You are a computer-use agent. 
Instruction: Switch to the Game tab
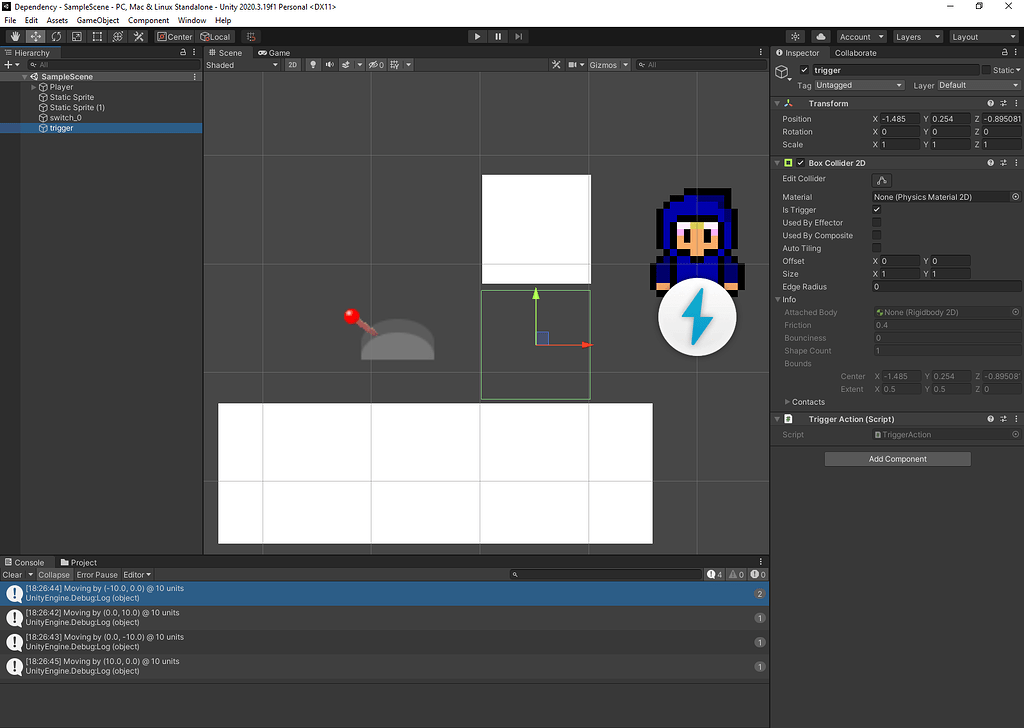click(x=274, y=53)
